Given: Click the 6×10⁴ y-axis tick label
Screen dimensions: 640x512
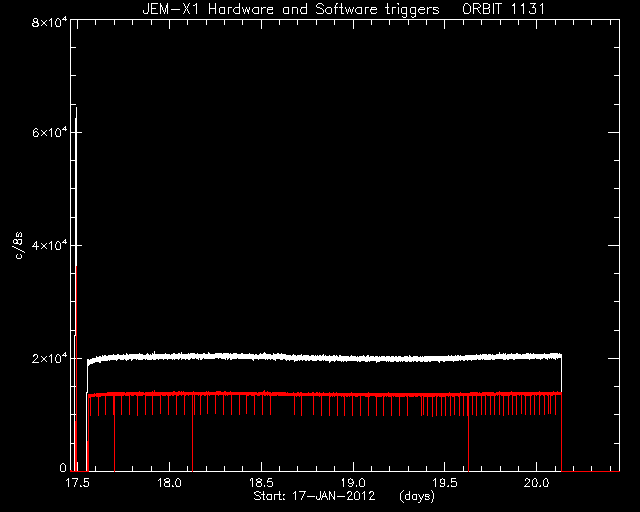Looking at the screenshot, I should click(x=49, y=132).
